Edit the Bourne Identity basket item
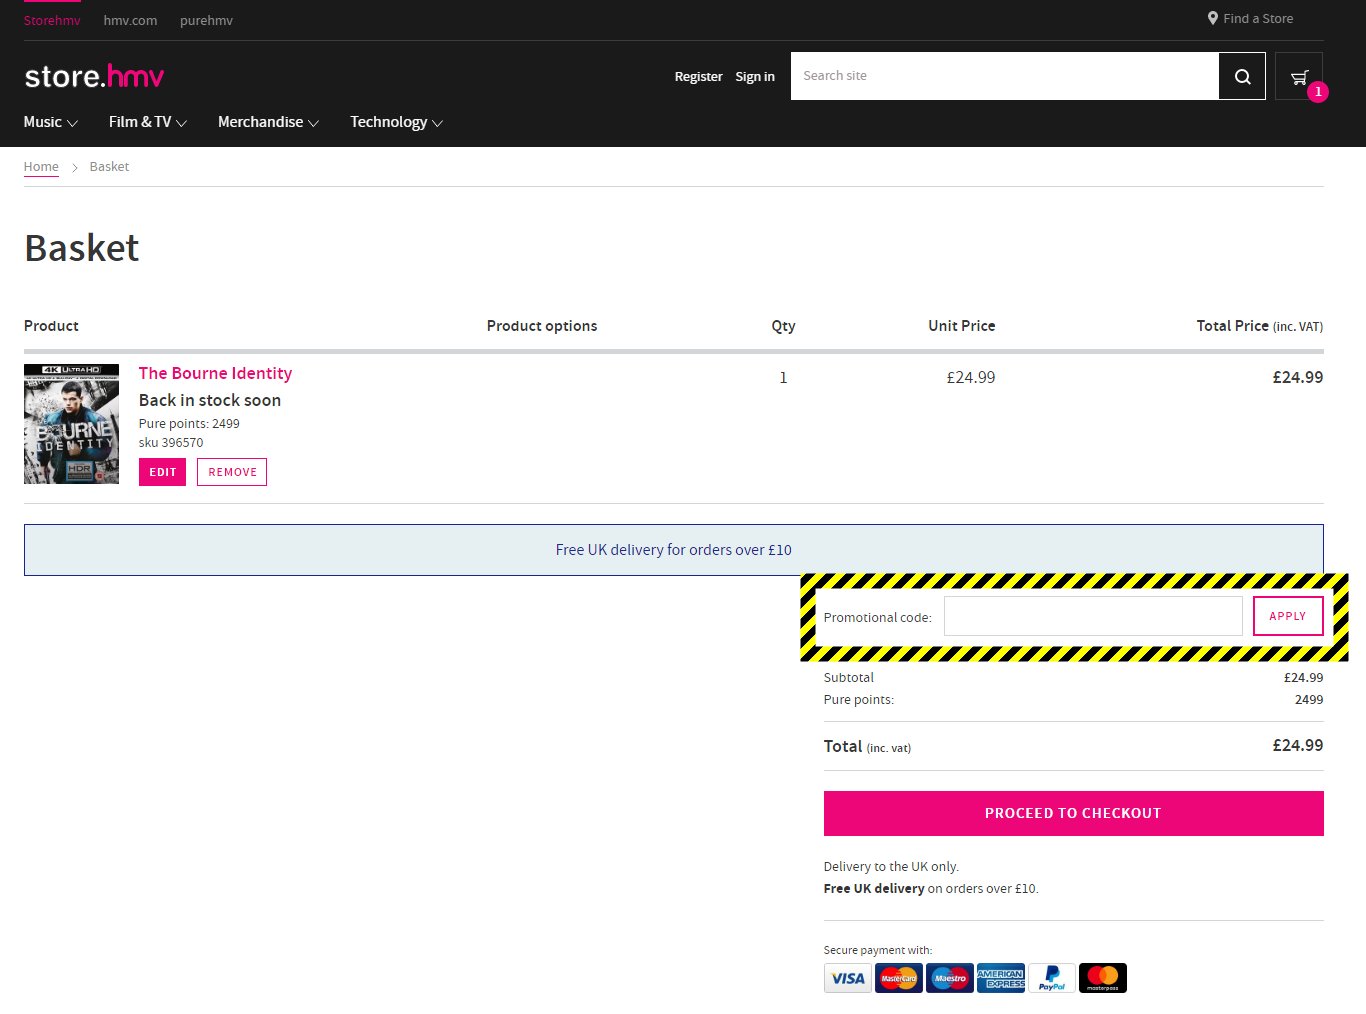 click(x=162, y=472)
